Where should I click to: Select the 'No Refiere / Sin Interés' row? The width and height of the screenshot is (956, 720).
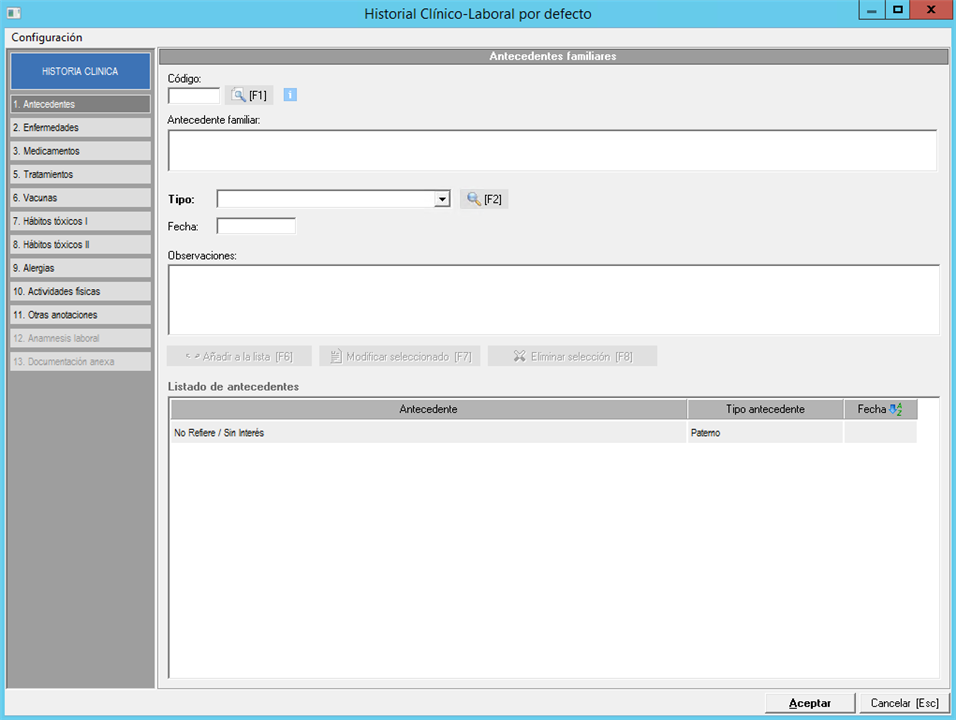coord(428,432)
